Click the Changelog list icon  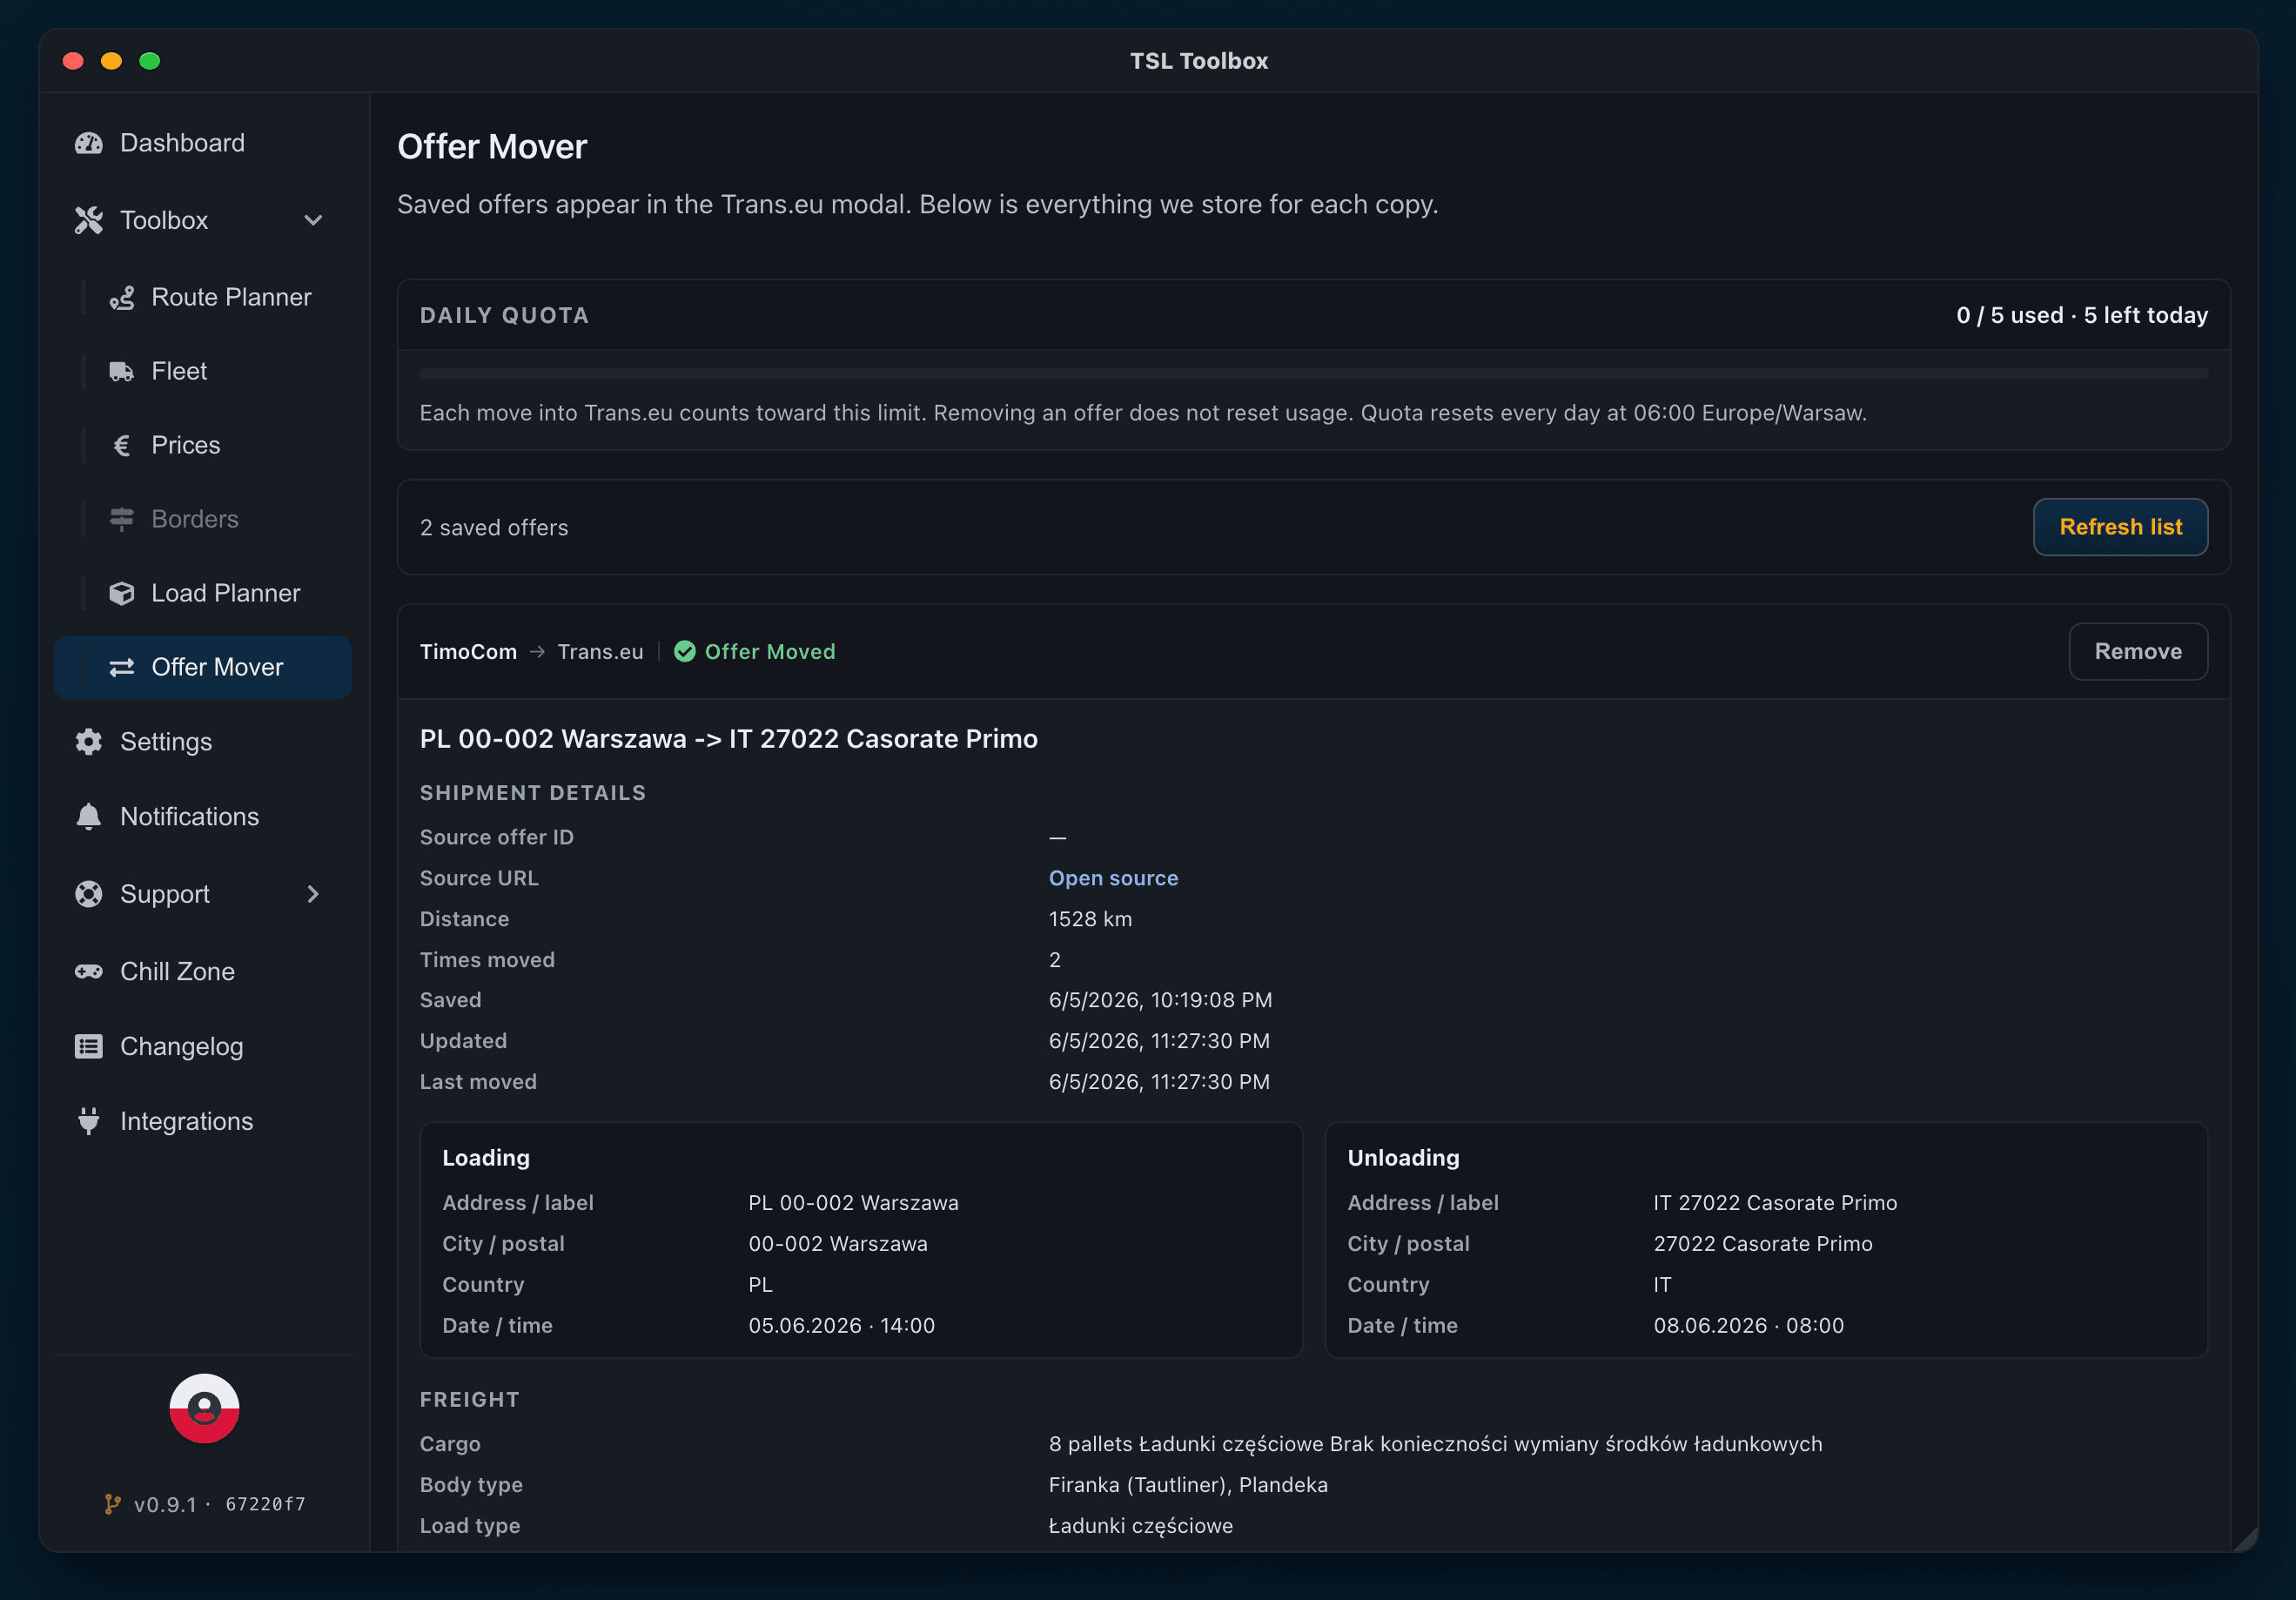(x=89, y=1046)
